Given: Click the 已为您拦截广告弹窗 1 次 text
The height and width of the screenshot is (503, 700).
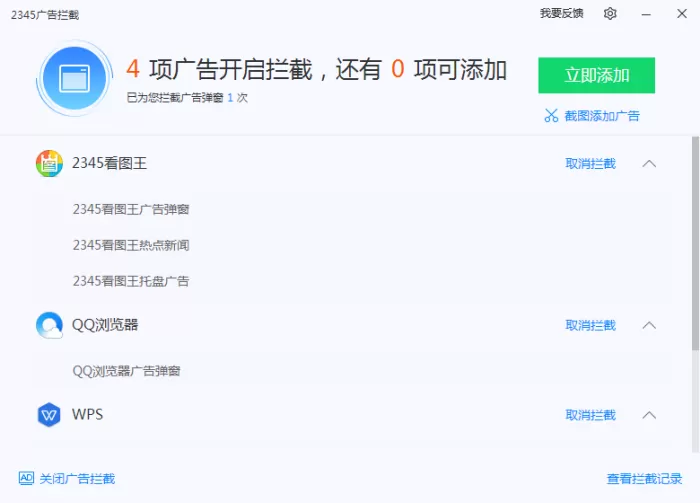Looking at the screenshot, I should click(187, 97).
